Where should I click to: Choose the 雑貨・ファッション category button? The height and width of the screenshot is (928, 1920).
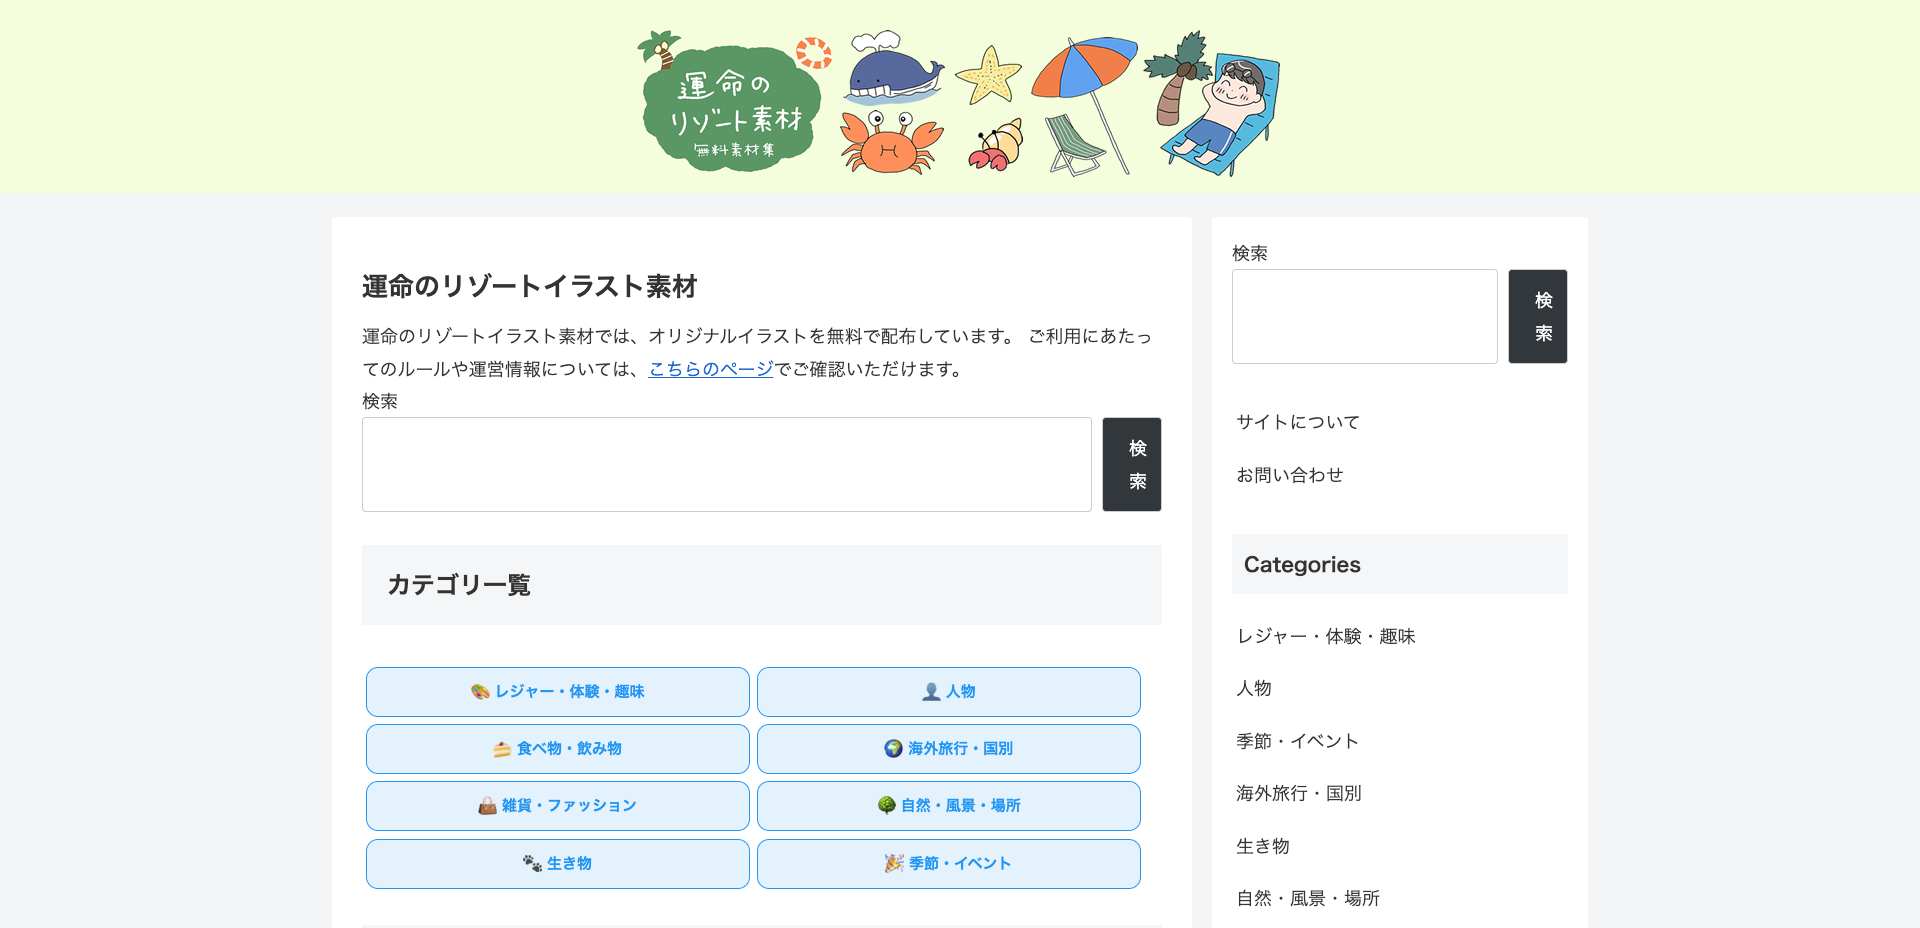point(557,806)
